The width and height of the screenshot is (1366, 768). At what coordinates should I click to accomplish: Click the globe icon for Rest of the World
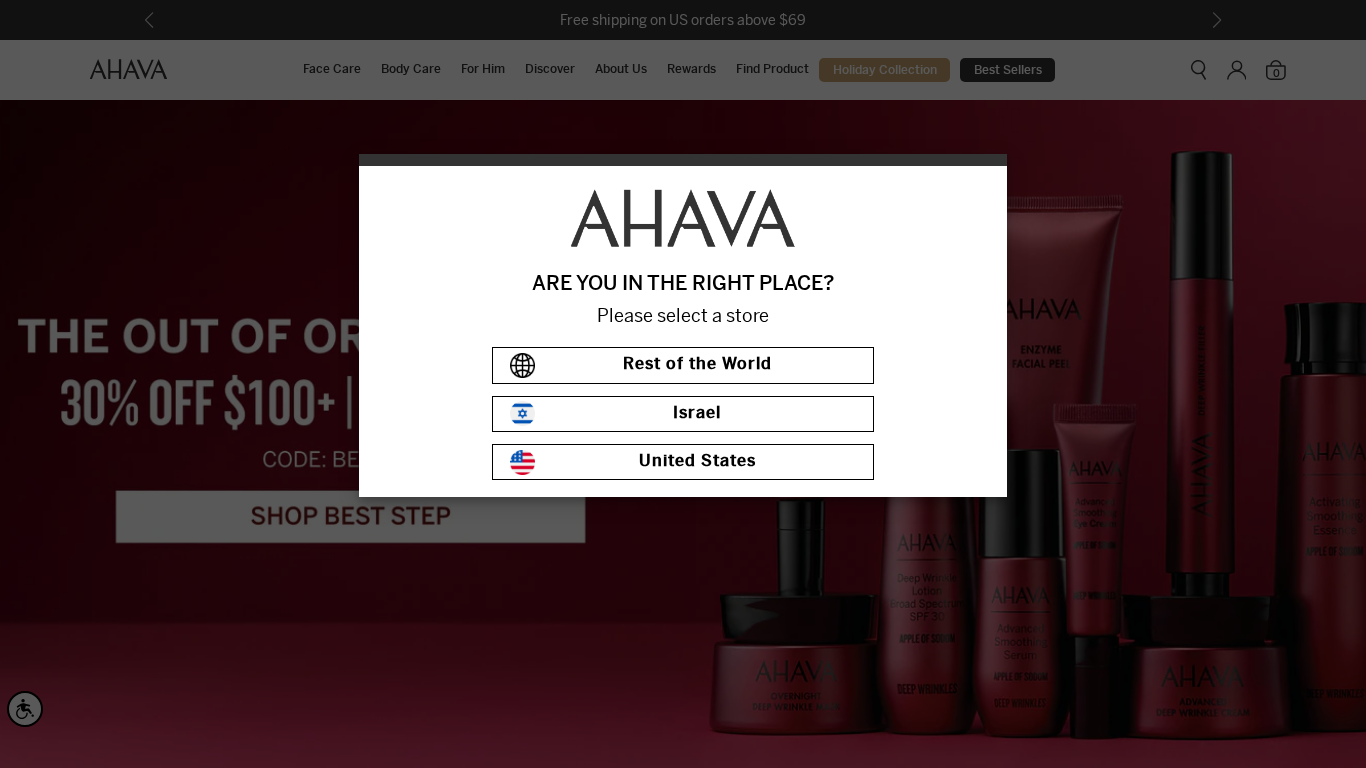(x=522, y=365)
